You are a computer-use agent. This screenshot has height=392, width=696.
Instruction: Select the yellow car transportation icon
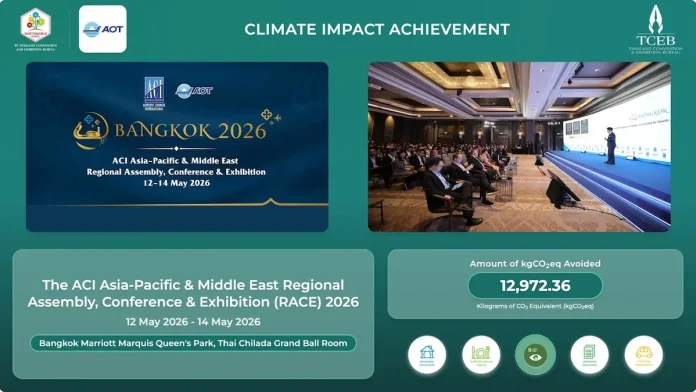[x=644, y=355]
